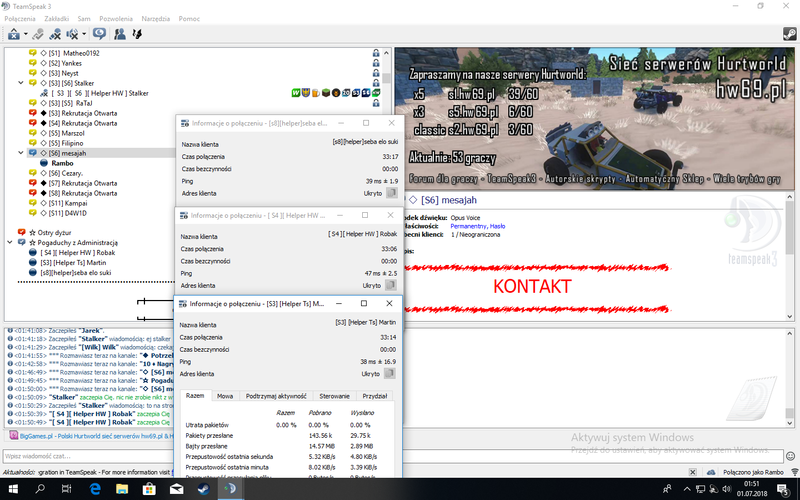The height and width of the screenshot is (500, 800).
Task: Click the channel tree scrollbar thumb
Action: 386,78
